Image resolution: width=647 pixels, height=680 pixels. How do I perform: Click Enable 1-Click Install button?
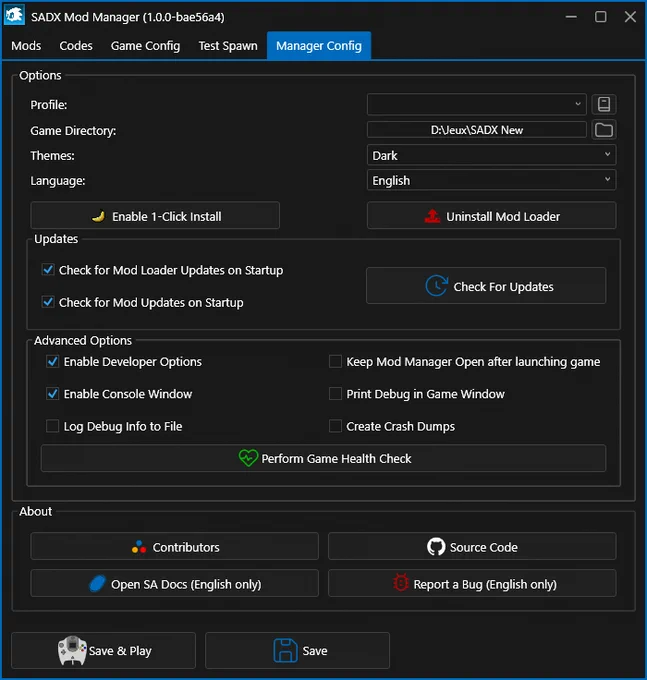[x=155, y=216]
